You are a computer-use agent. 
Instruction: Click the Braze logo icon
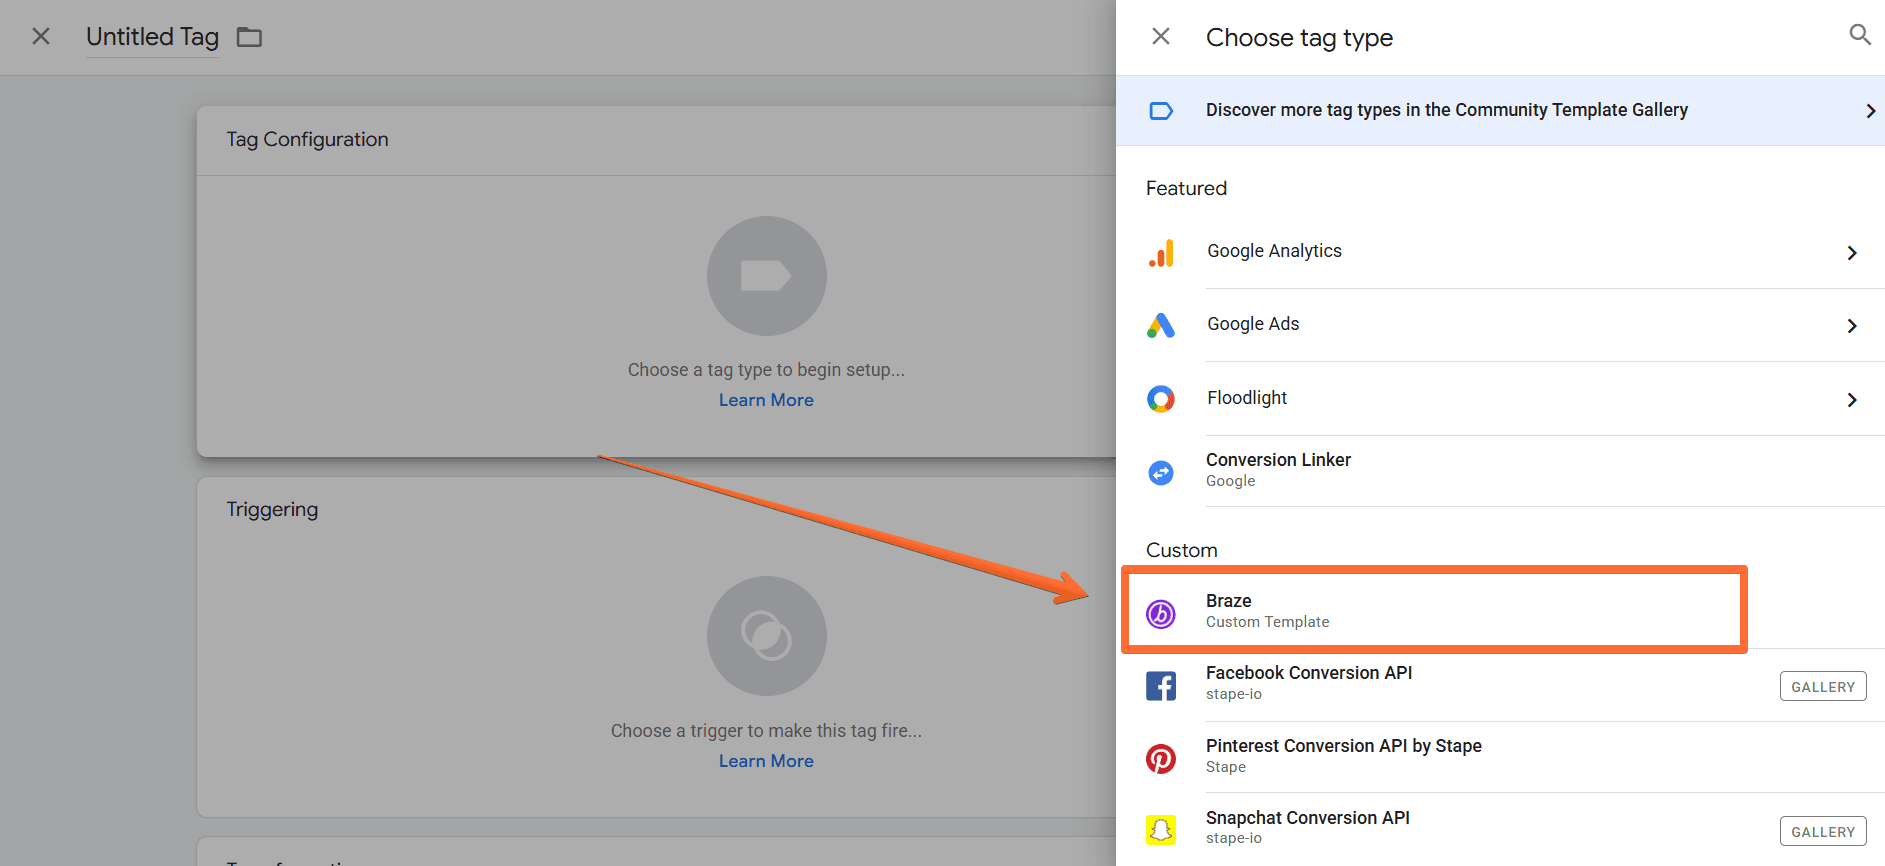(x=1161, y=613)
